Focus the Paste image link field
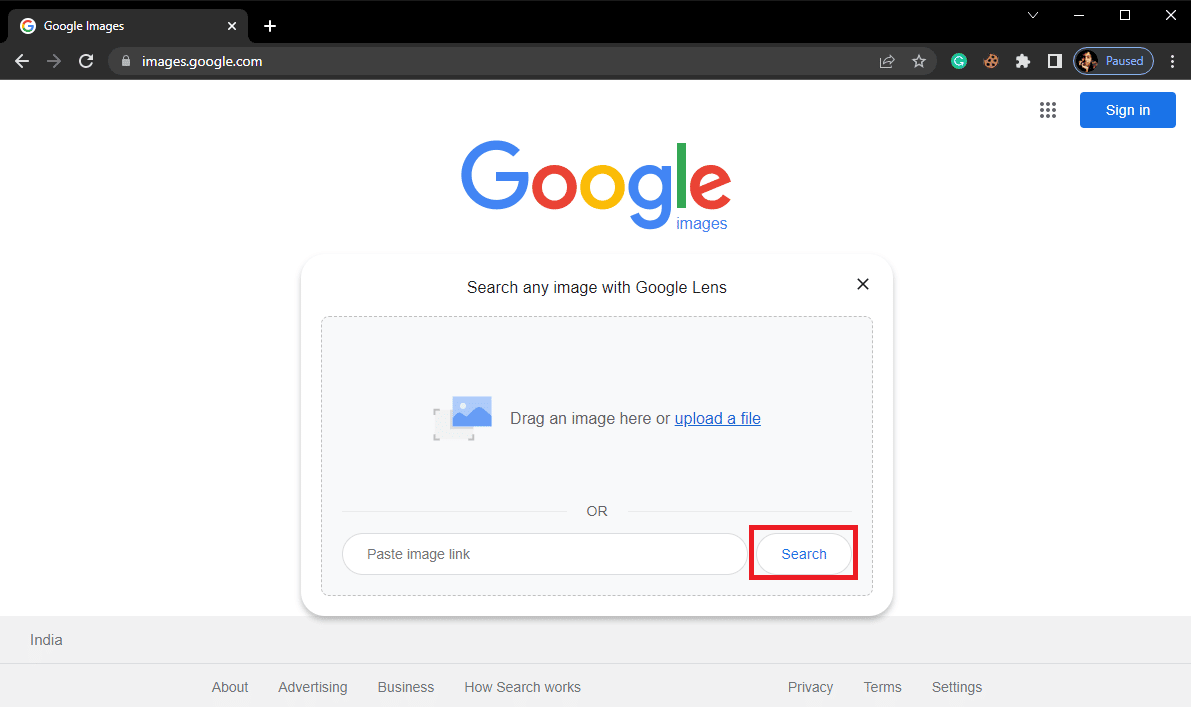This screenshot has width=1191, height=707. pos(545,554)
